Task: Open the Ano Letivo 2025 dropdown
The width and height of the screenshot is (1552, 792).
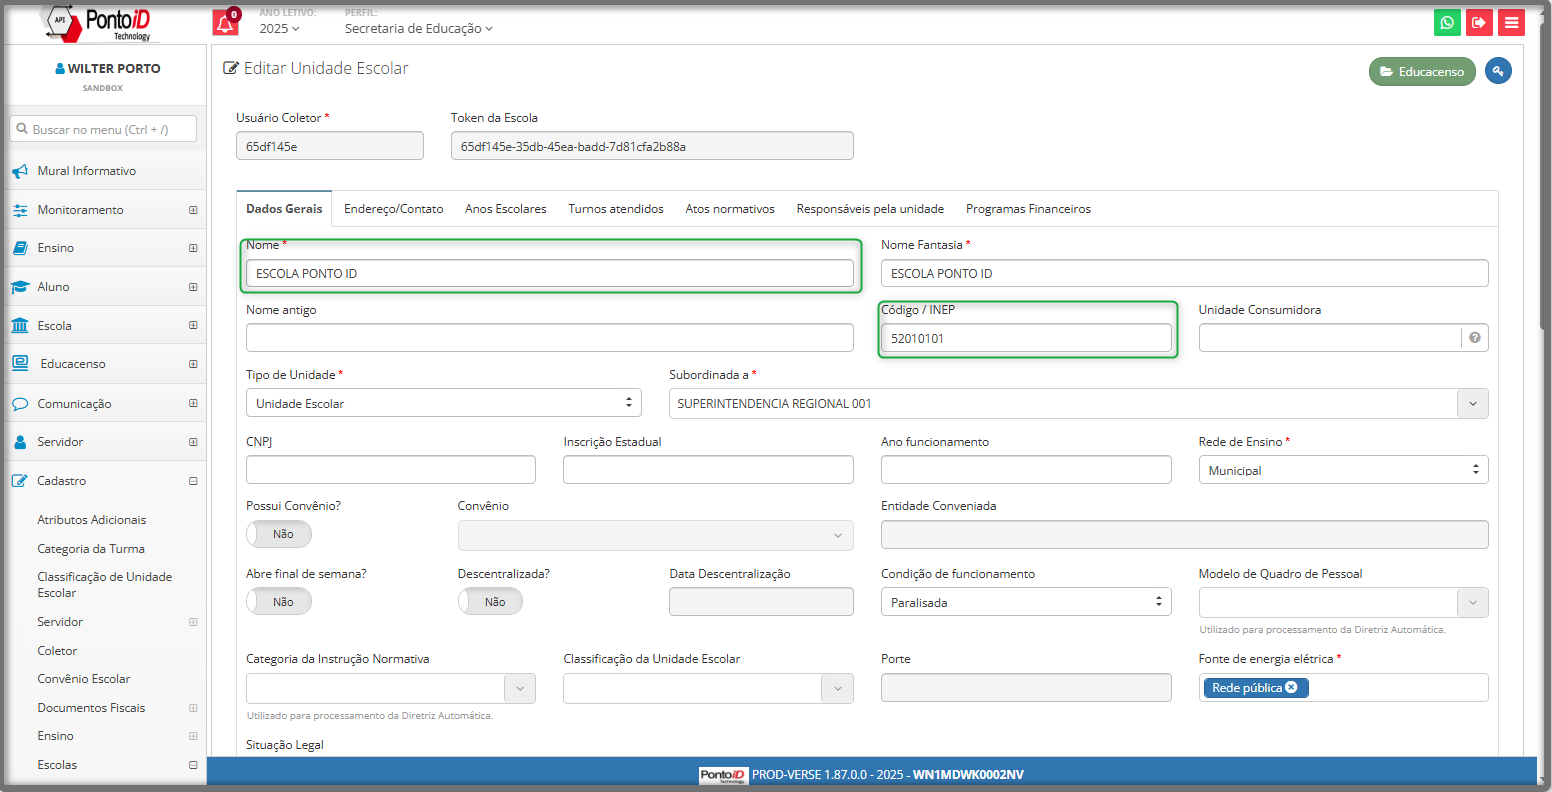Action: [x=279, y=29]
